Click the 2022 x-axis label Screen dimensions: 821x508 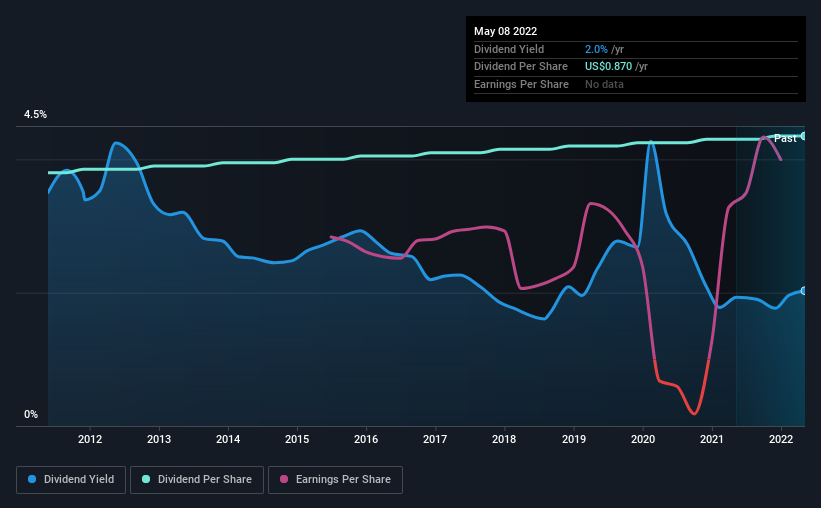(781, 439)
